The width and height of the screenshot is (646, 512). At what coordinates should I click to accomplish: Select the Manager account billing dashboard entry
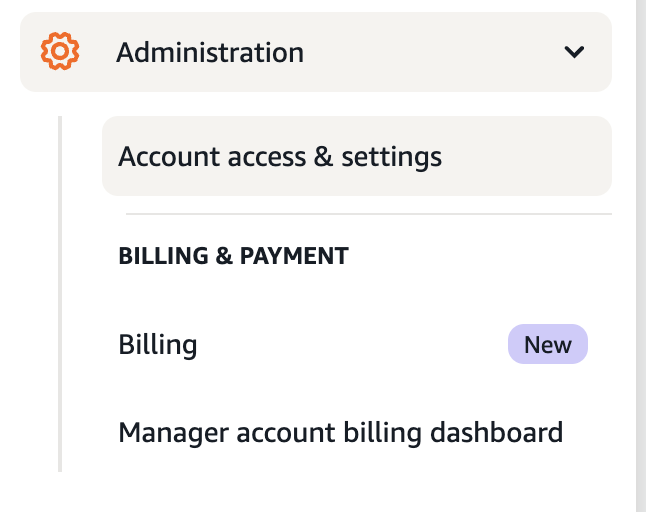pyautogui.click(x=340, y=433)
